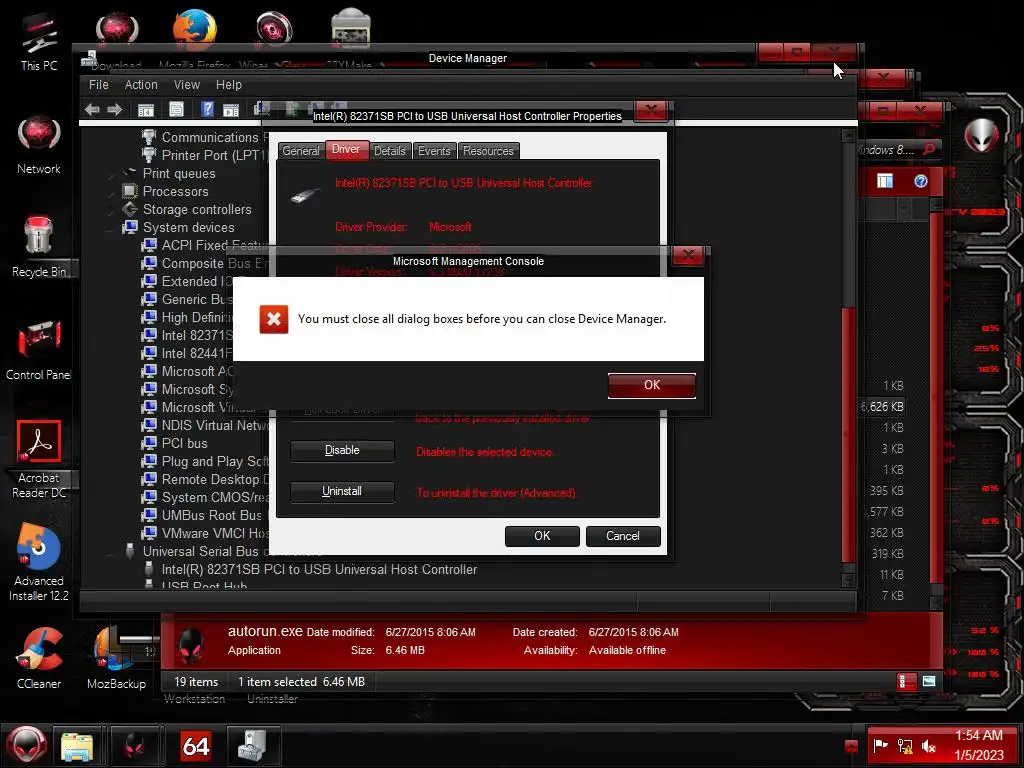
Task: Click the red 64 taskbar icon
Action: point(196,746)
